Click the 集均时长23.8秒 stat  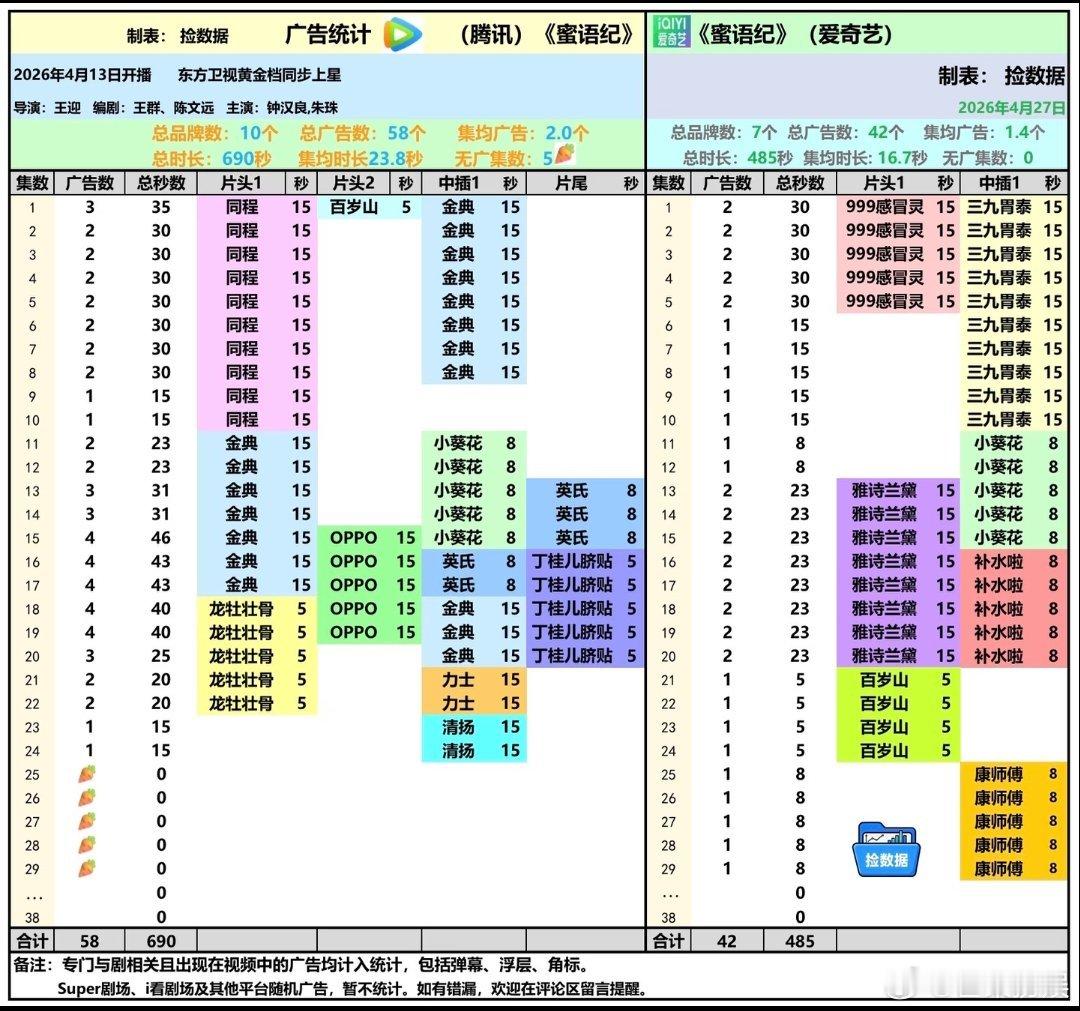(360, 159)
